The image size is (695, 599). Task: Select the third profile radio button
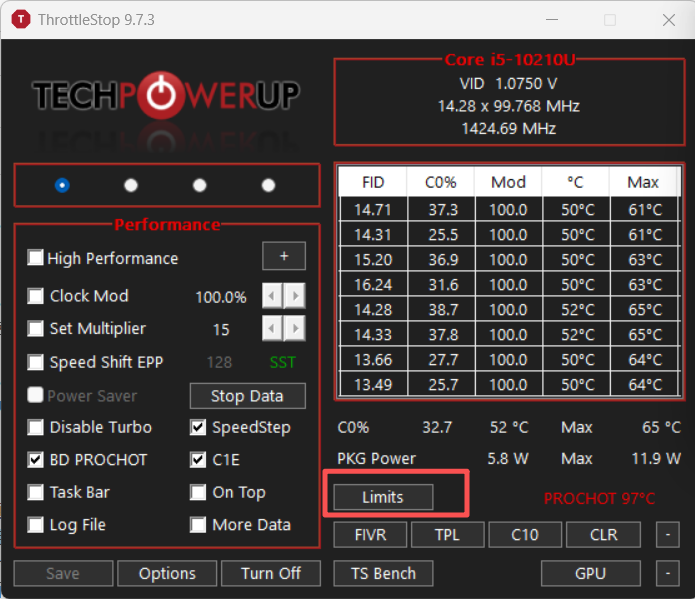coord(199,185)
